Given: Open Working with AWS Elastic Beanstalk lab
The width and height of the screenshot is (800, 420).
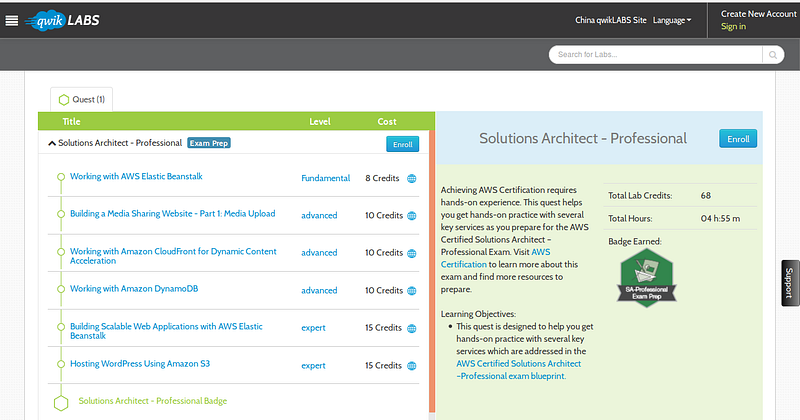Looking at the screenshot, I should (x=136, y=177).
